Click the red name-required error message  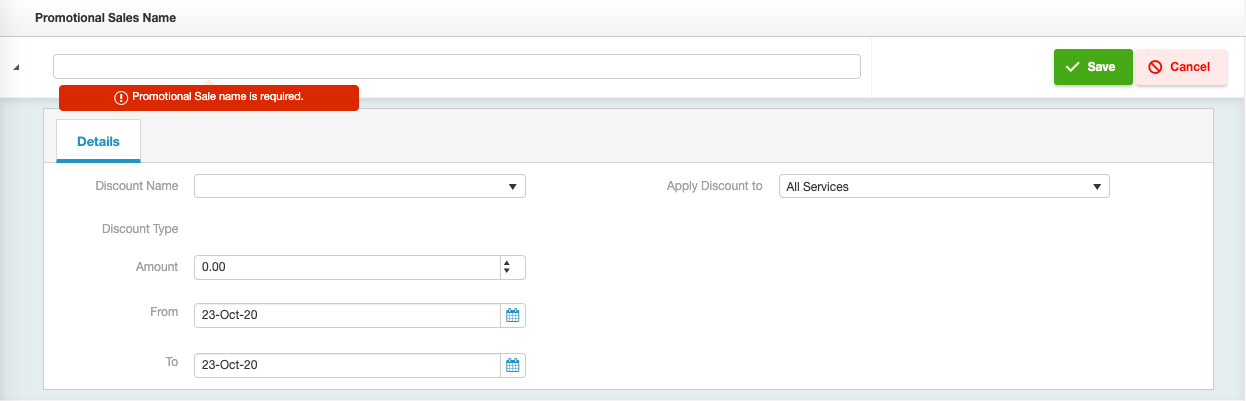[216, 97]
